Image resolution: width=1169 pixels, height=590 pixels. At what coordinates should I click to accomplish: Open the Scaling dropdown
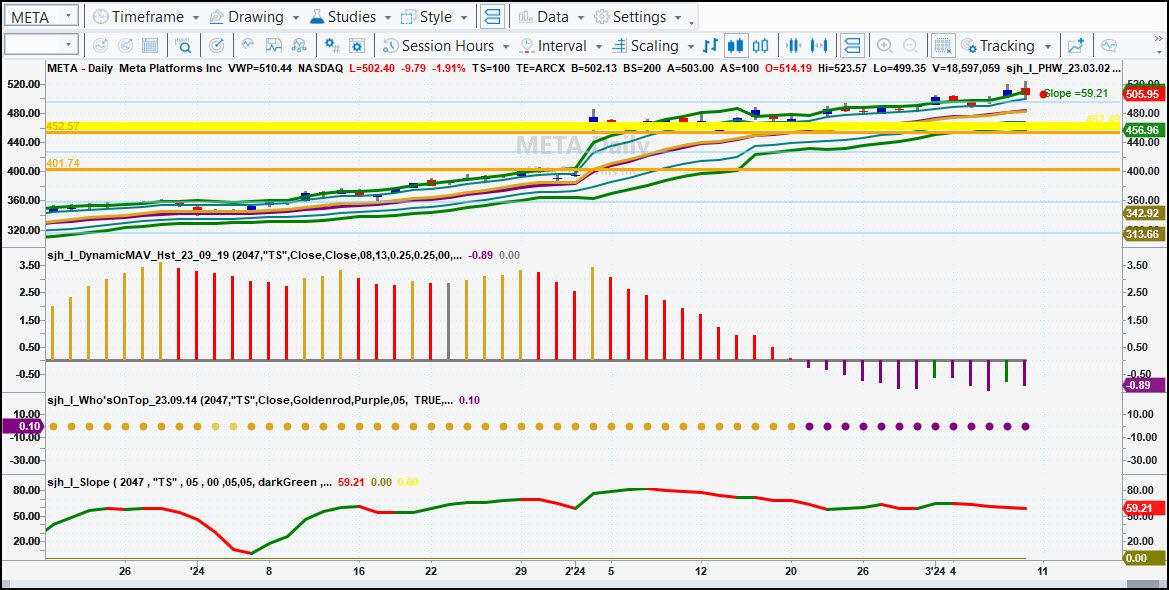click(x=652, y=45)
